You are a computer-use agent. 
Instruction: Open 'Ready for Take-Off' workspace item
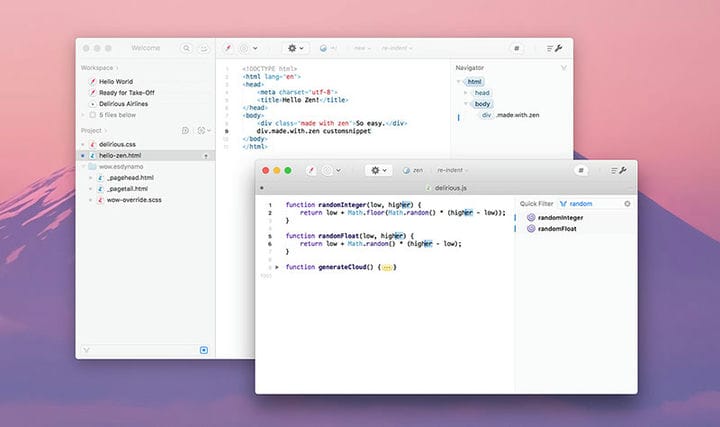tap(127, 92)
